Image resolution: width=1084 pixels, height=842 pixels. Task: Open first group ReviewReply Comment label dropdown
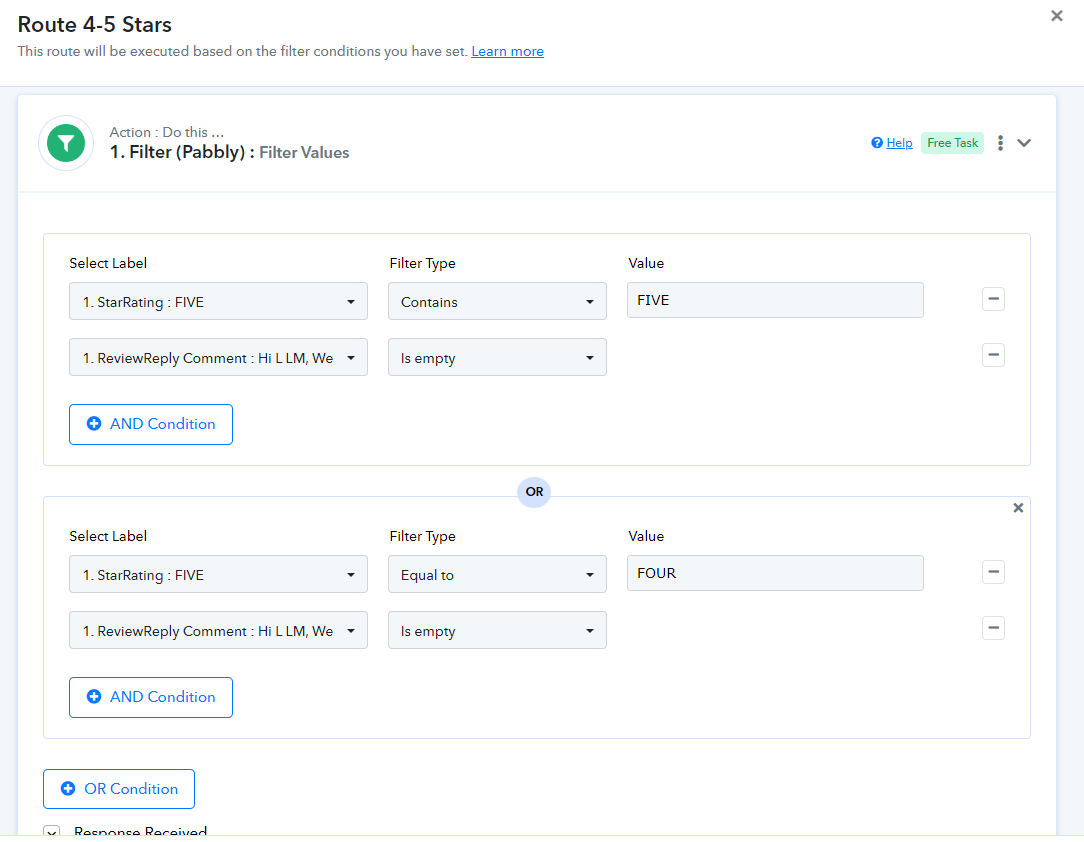click(x=218, y=357)
